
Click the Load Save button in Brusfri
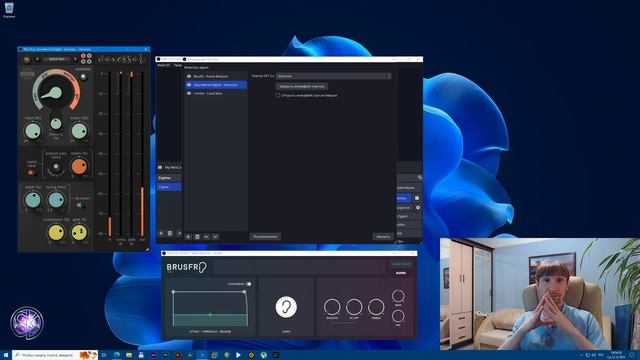point(400,264)
